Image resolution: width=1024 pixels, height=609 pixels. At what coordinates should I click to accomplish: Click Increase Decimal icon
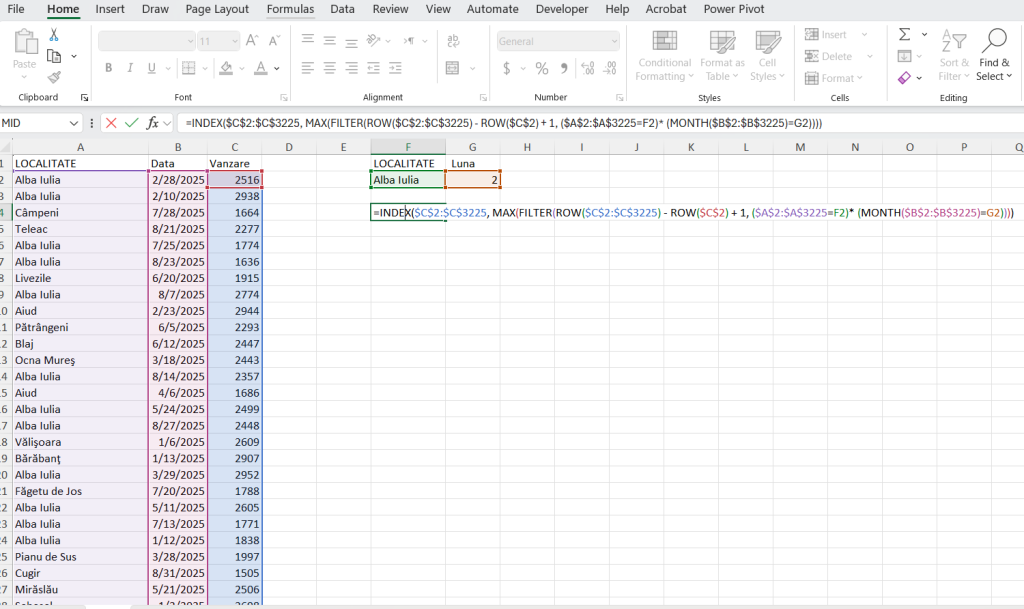point(588,68)
